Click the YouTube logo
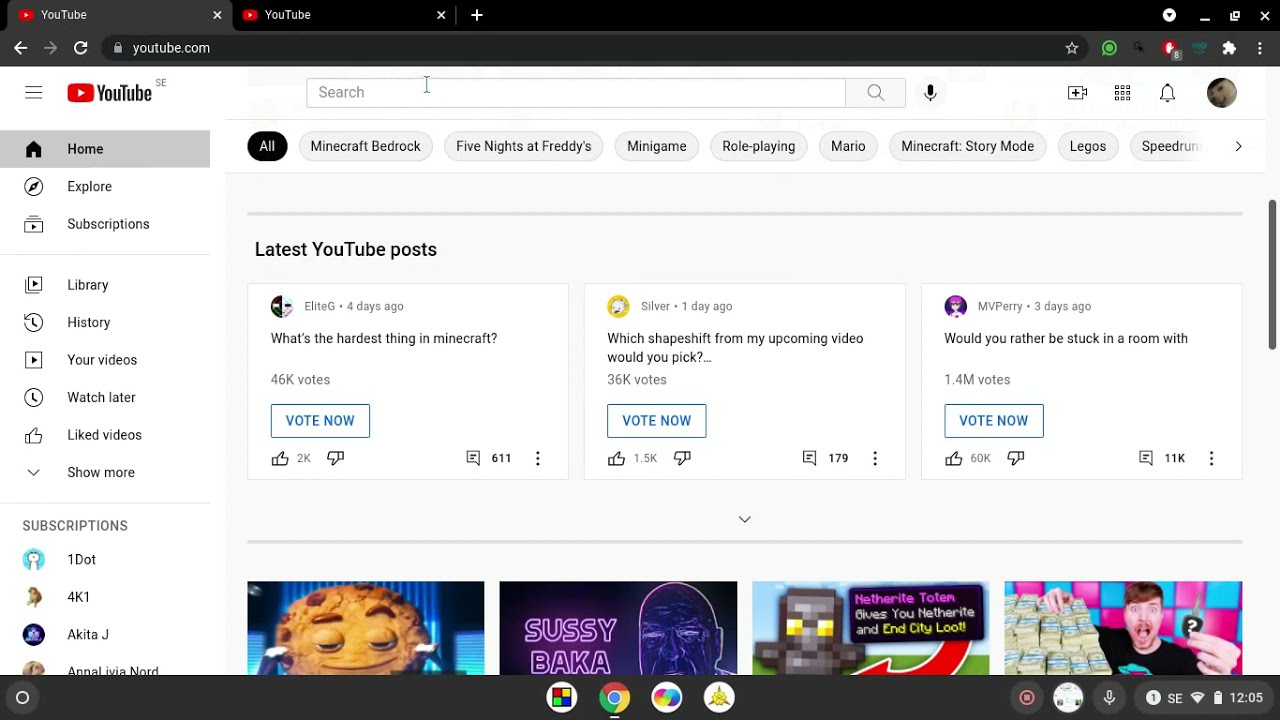The width and height of the screenshot is (1280, 720). pos(110,93)
